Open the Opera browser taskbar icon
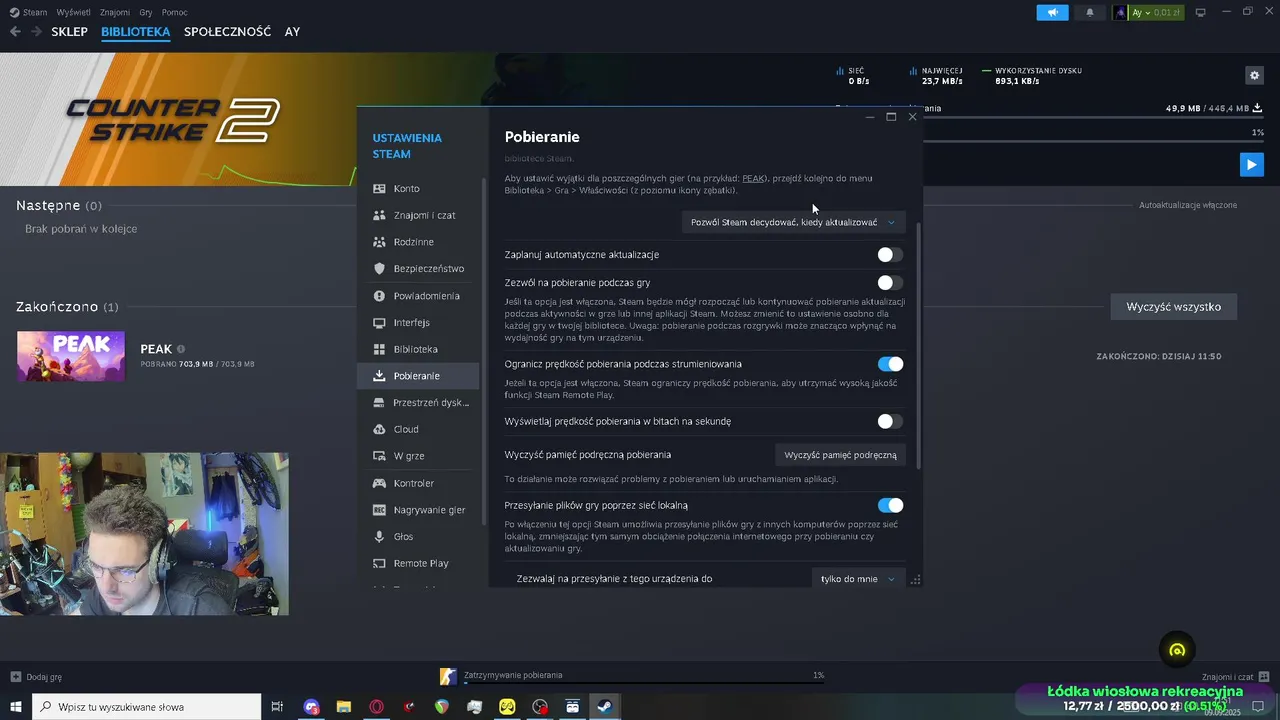1280x720 pixels. pyautogui.click(x=377, y=707)
